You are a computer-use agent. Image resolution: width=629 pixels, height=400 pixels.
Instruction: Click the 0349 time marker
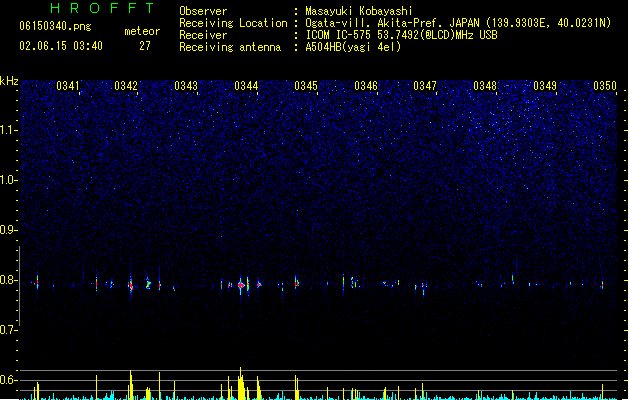pos(545,86)
